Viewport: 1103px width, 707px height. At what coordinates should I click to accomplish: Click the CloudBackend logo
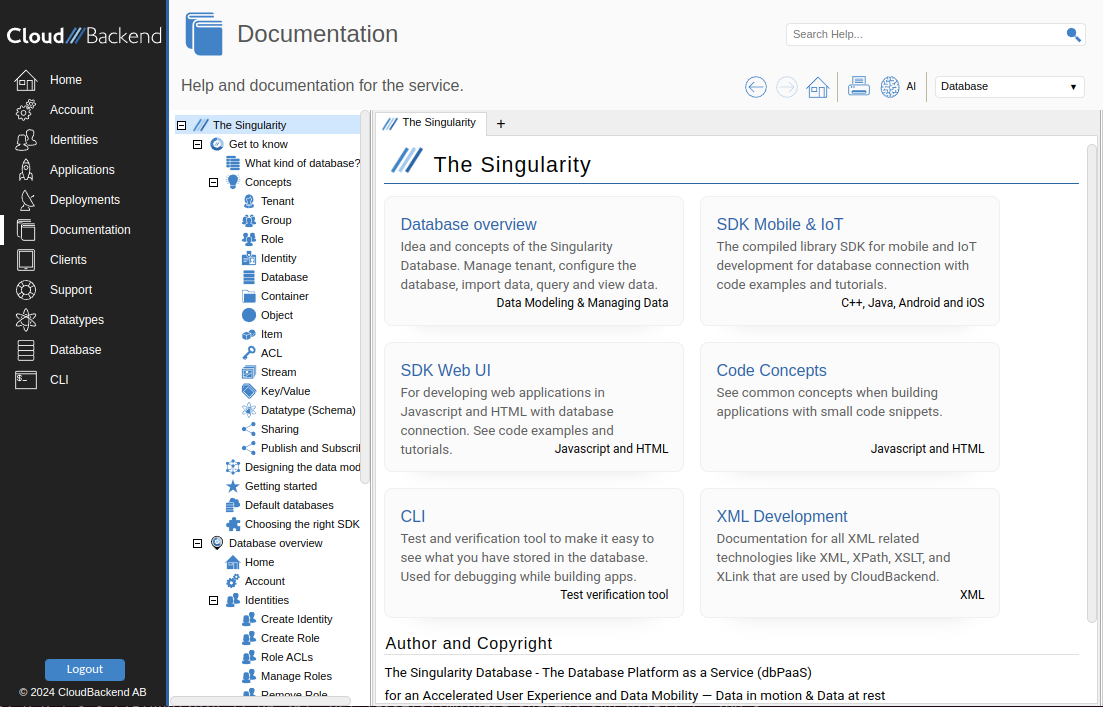[x=84, y=36]
